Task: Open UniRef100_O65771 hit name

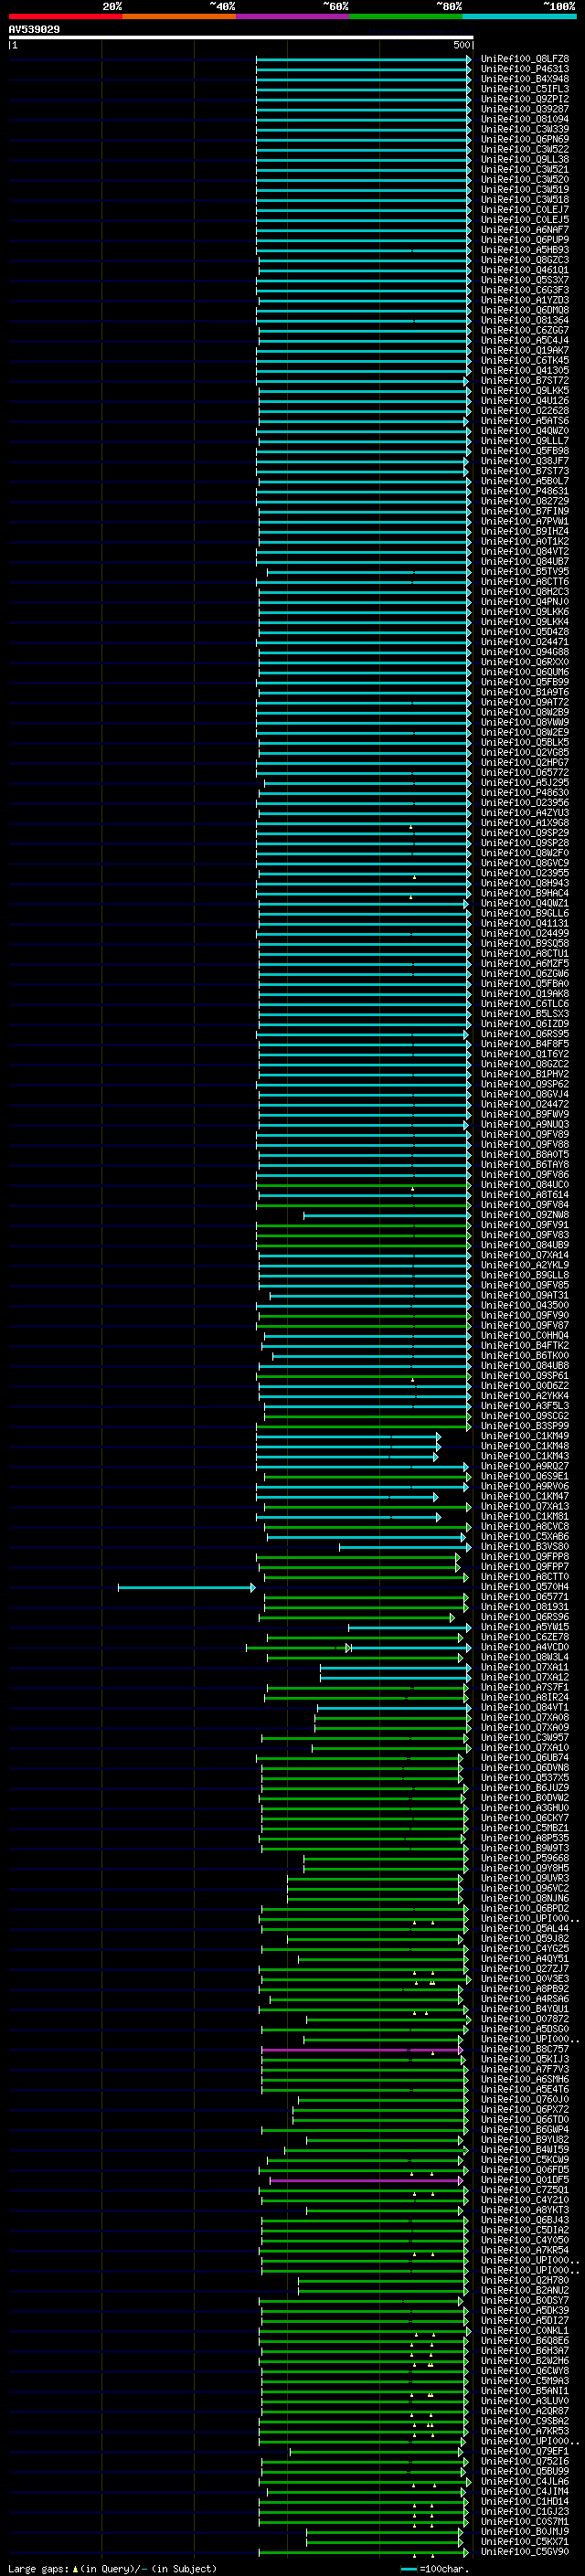Action: 524,1597
